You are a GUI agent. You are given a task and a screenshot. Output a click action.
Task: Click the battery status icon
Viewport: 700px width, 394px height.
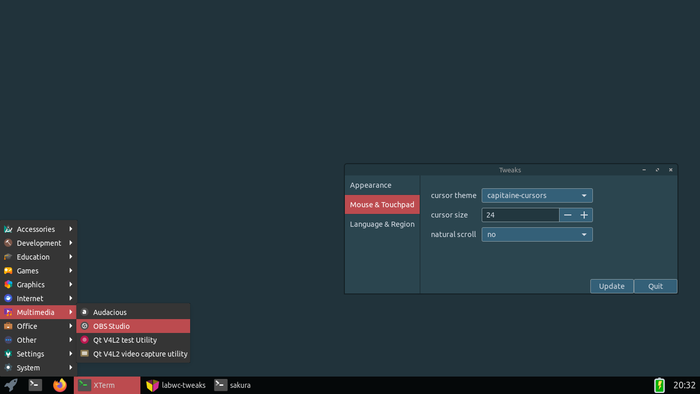pyautogui.click(x=659, y=385)
